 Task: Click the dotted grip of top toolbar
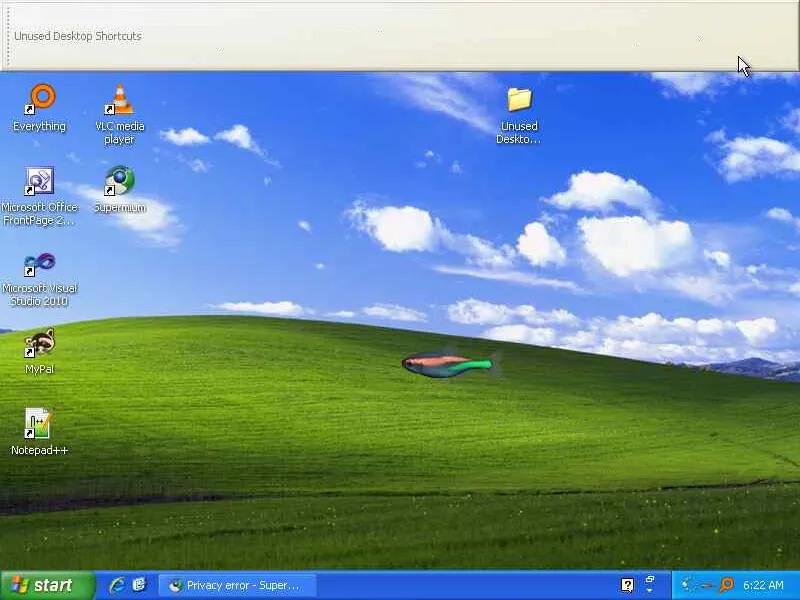click(x=7, y=36)
